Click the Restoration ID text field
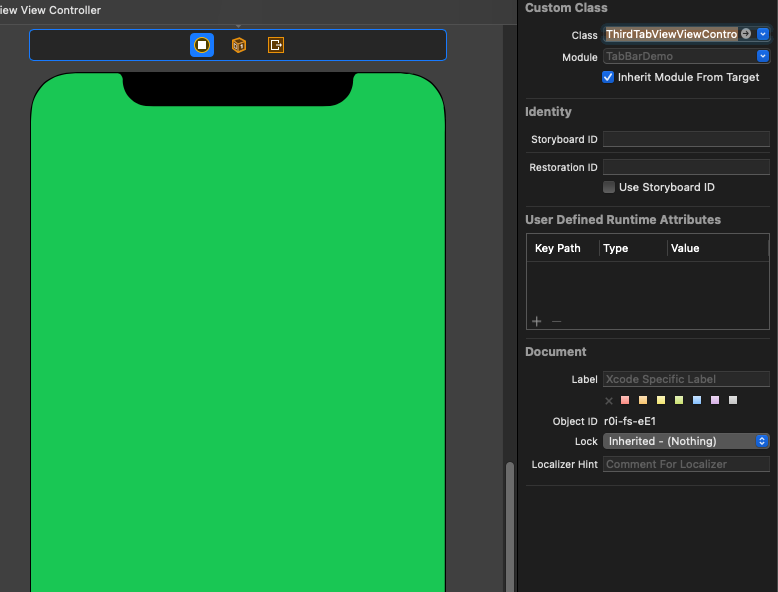The height and width of the screenshot is (592, 778). pyautogui.click(x=686, y=167)
